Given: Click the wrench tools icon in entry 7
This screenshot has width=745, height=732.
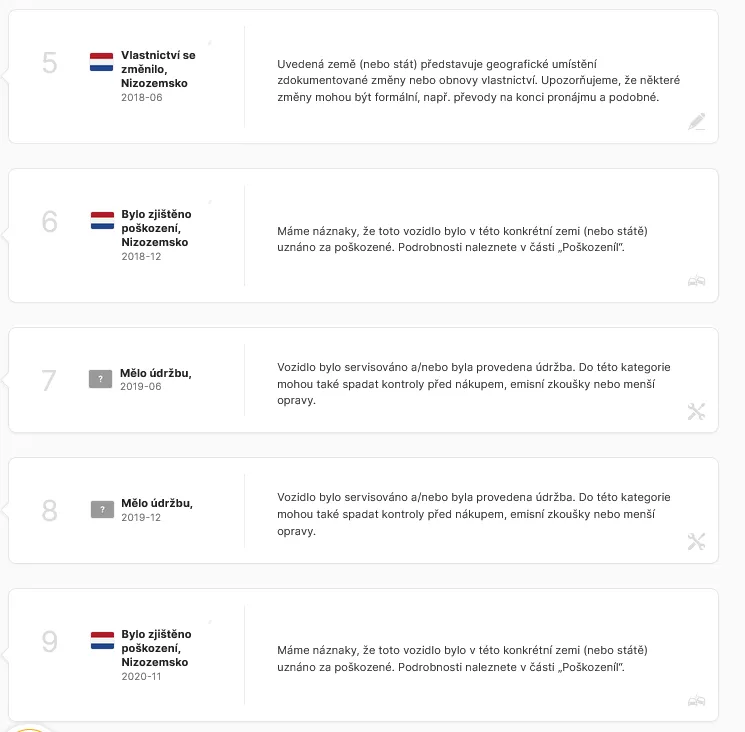Looking at the screenshot, I should coord(697,411).
